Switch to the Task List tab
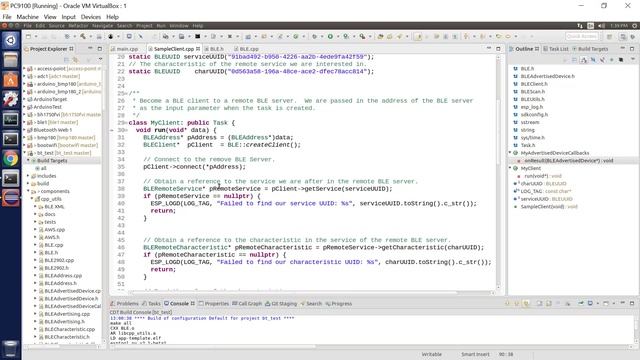This screenshot has width=640, height=360. [x=556, y=49]
